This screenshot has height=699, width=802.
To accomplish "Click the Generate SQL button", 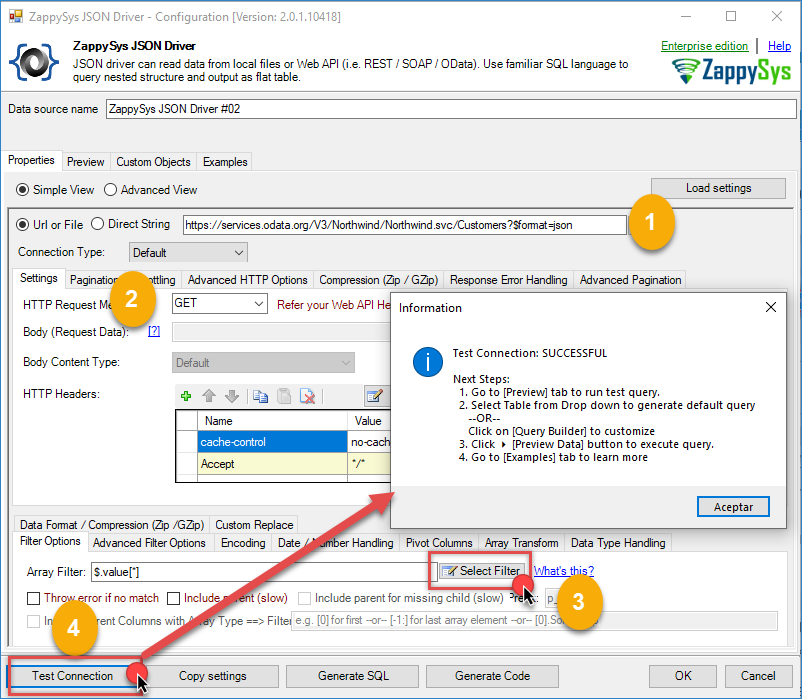I will (x=353, y=676).
